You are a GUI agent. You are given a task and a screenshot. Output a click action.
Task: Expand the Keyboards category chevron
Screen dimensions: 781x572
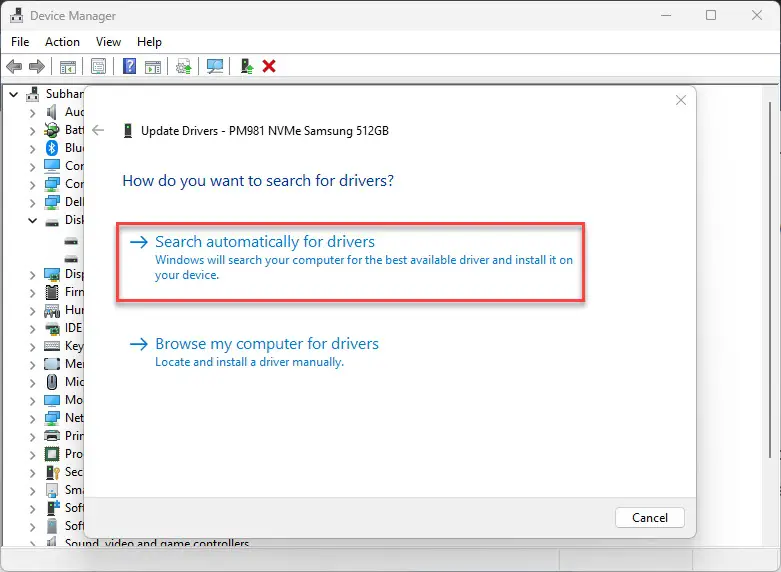pyautogui.click(x=32, y=346)
